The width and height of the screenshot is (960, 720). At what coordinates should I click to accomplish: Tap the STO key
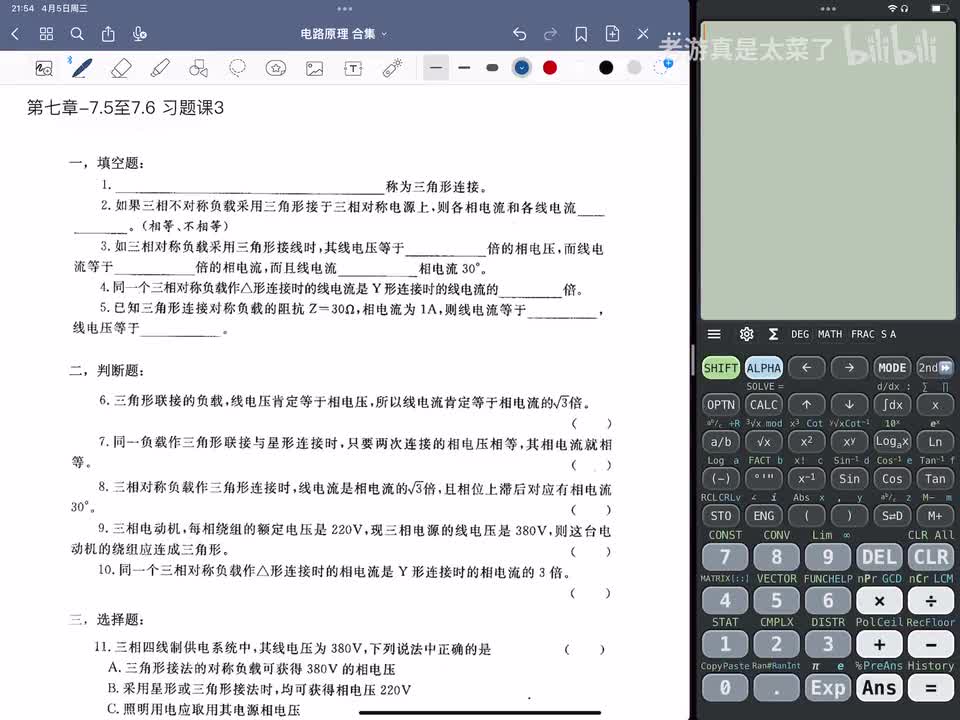point(721,516)
